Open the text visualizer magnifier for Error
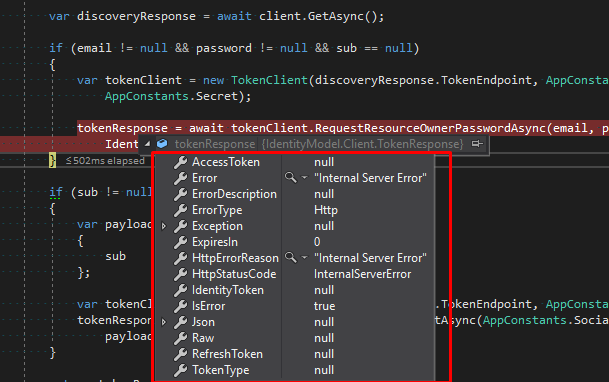 [x=290, y=178]
